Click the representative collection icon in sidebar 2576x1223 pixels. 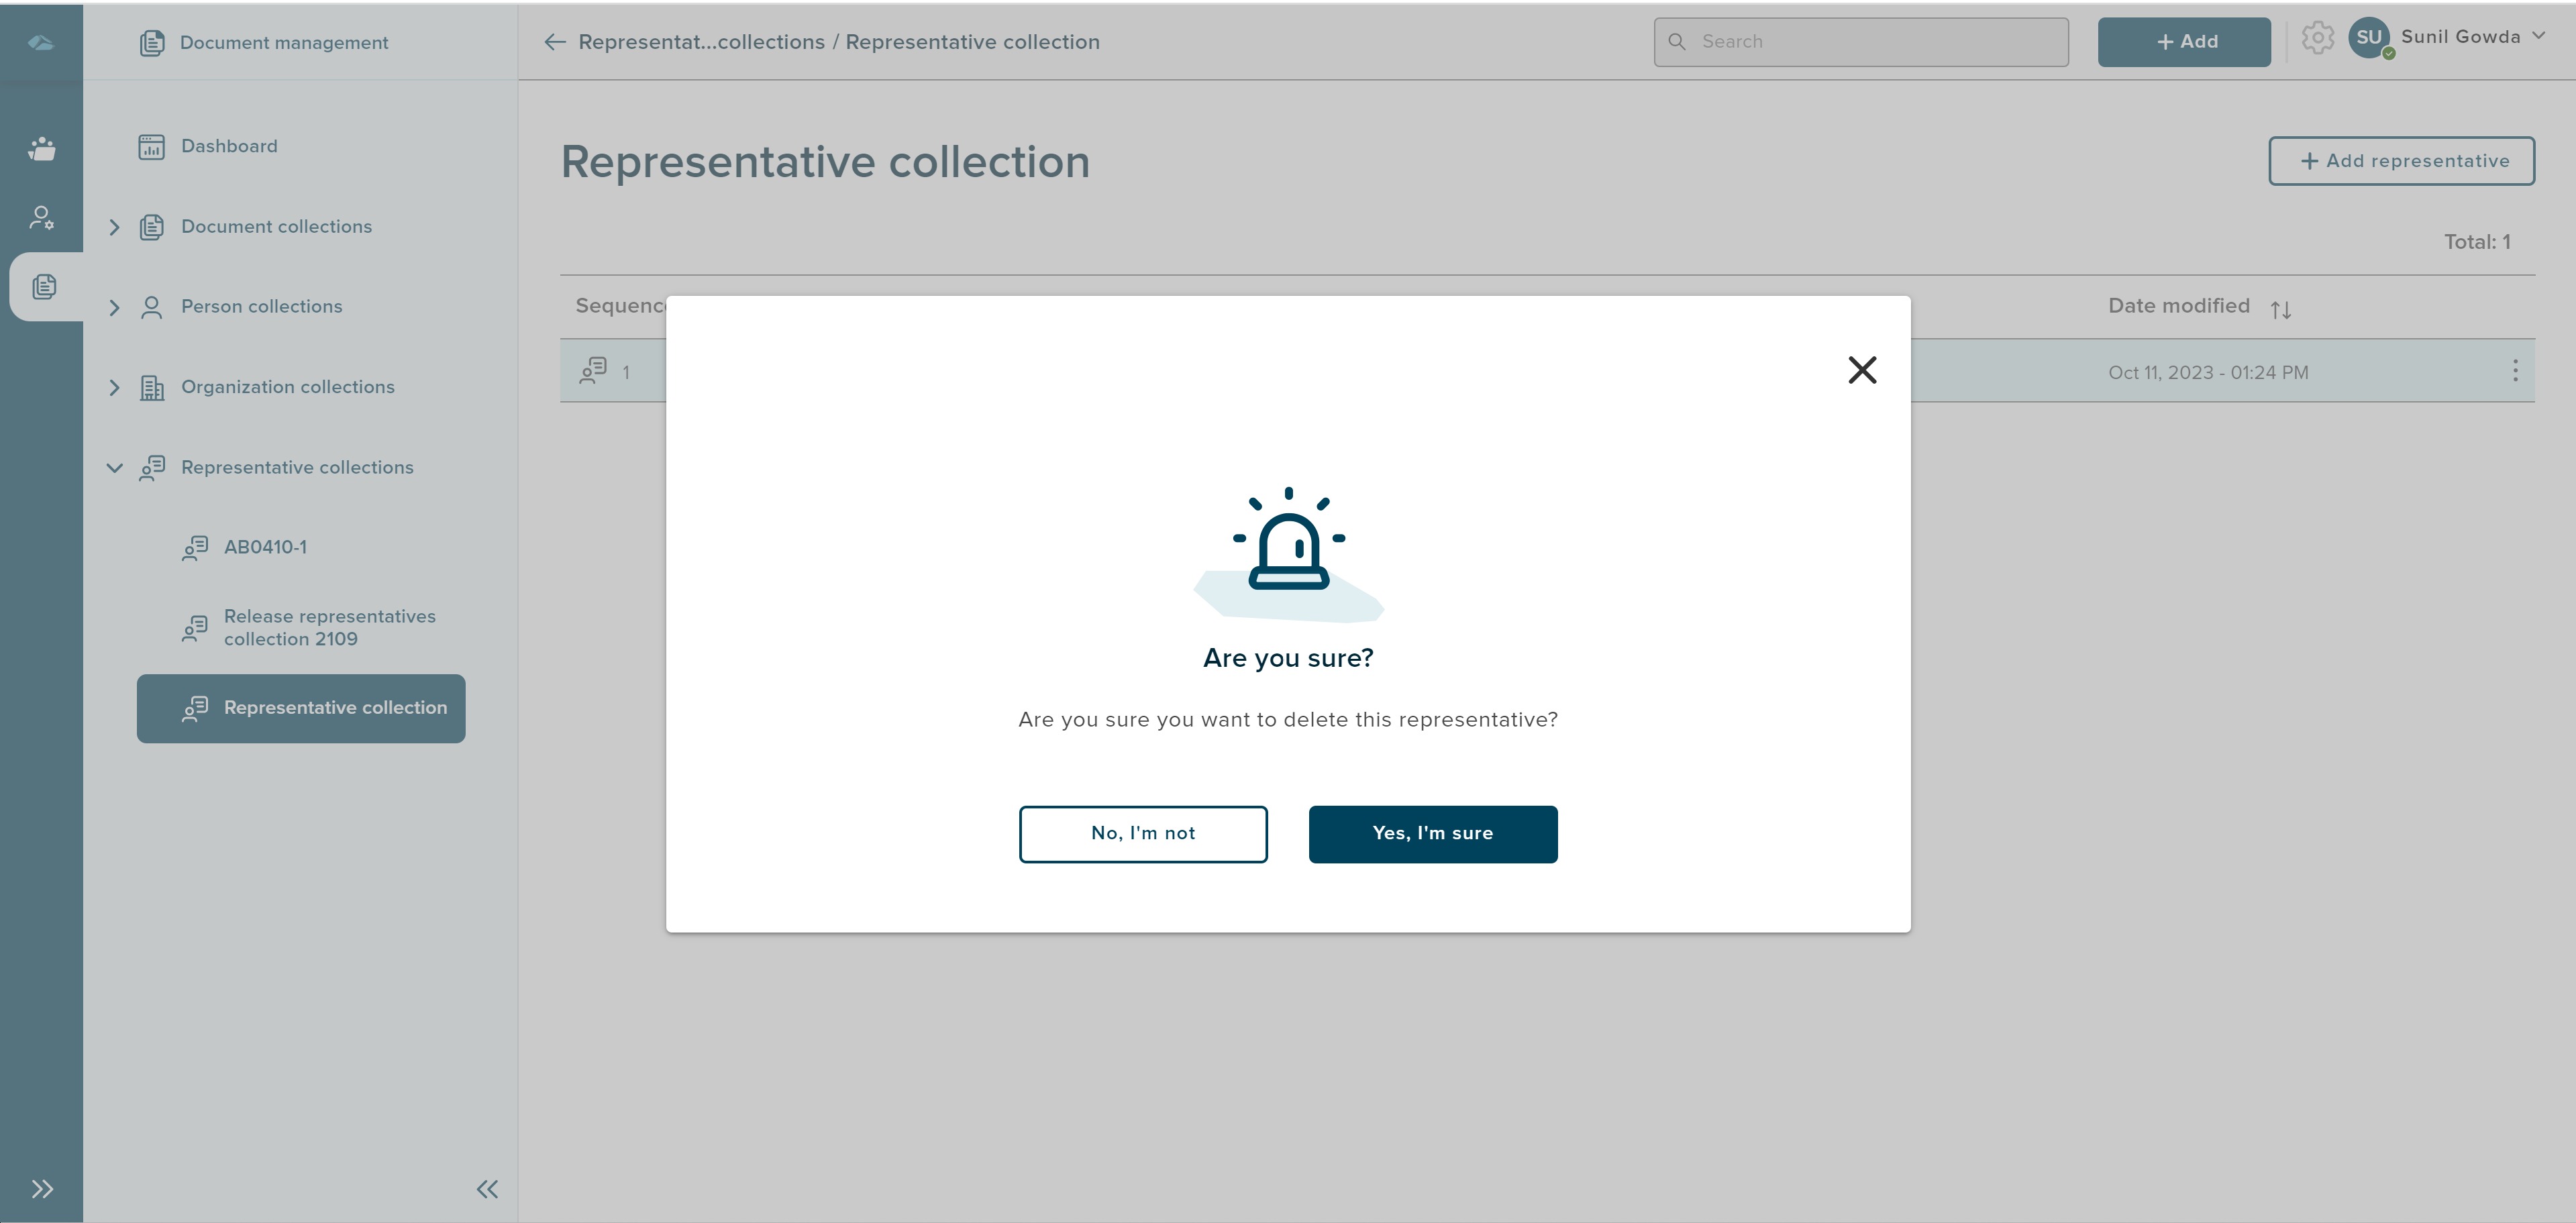194,708
